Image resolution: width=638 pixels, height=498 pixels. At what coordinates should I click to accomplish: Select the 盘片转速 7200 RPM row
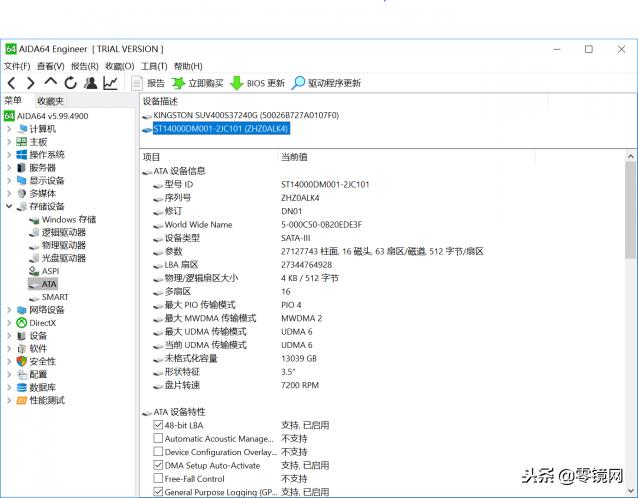click(x=236, y=385)
